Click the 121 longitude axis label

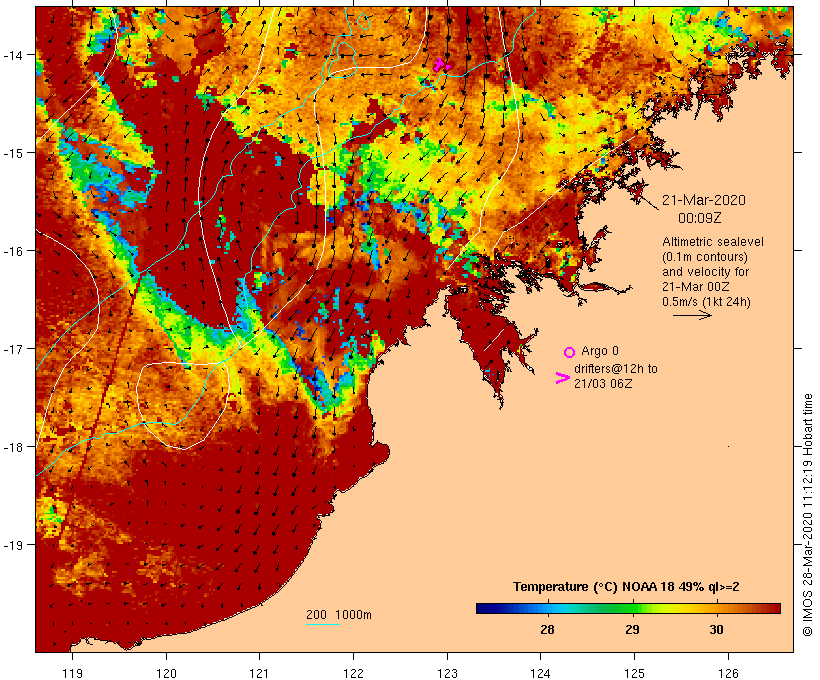(259, 673)
